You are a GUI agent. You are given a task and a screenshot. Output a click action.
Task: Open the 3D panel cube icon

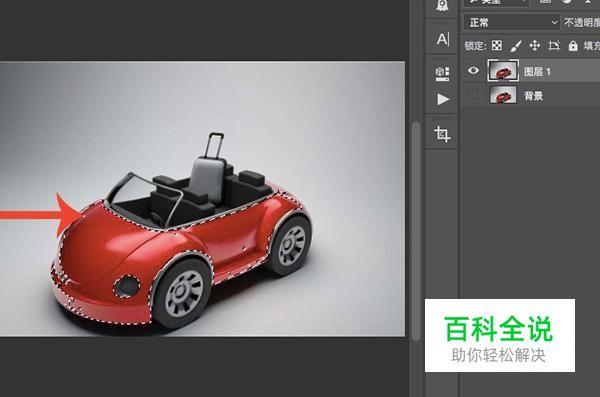click(x=442, y=74)
